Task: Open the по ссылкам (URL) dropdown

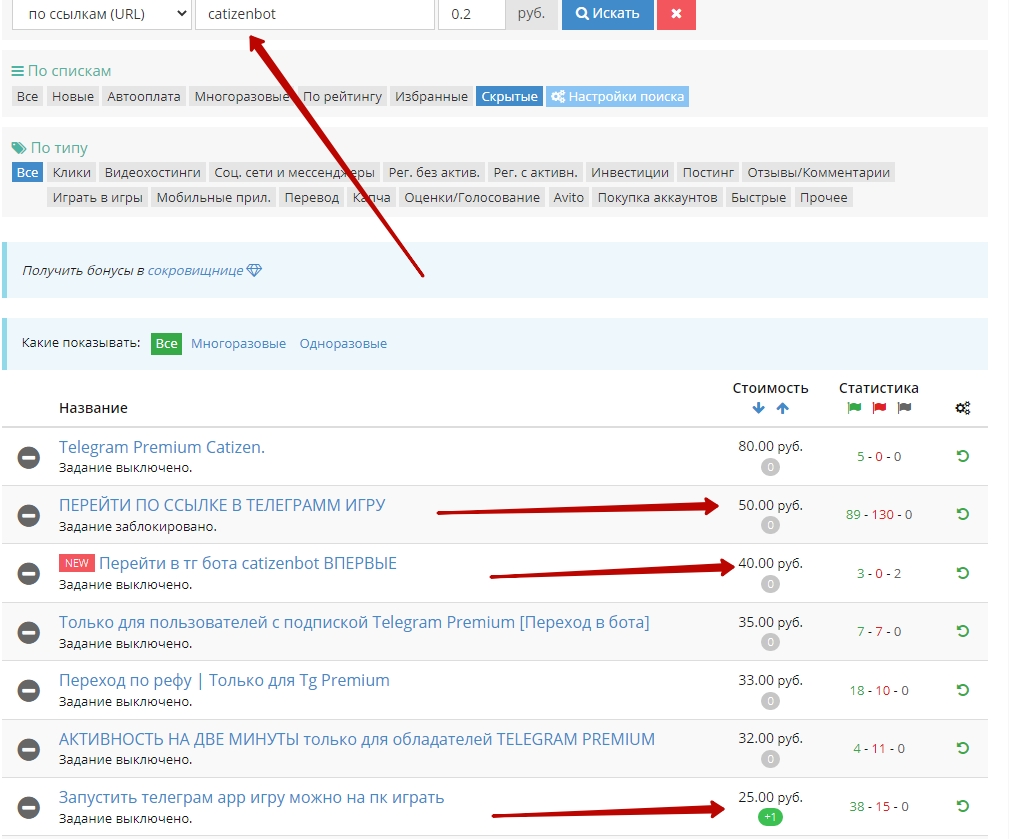Action: point(102,14)
